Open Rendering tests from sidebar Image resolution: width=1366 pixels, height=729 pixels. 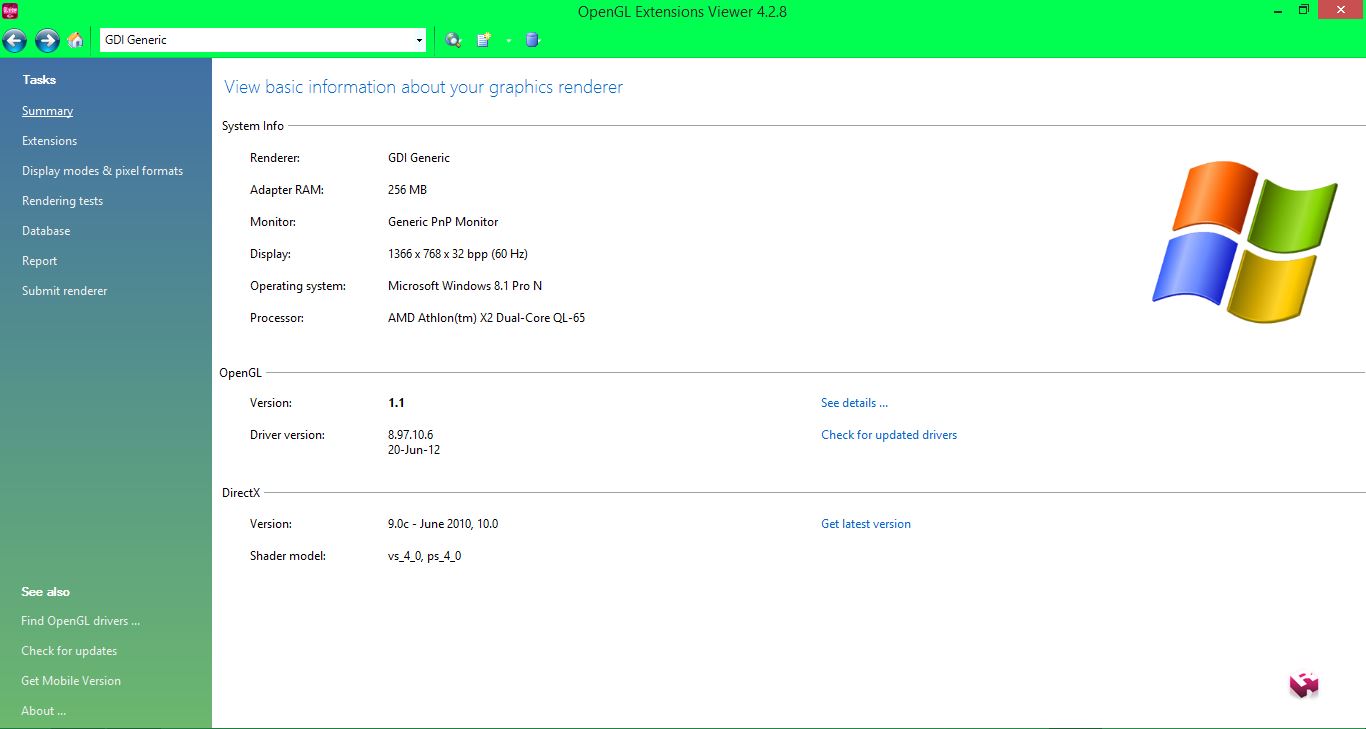[x=62, y=201]
